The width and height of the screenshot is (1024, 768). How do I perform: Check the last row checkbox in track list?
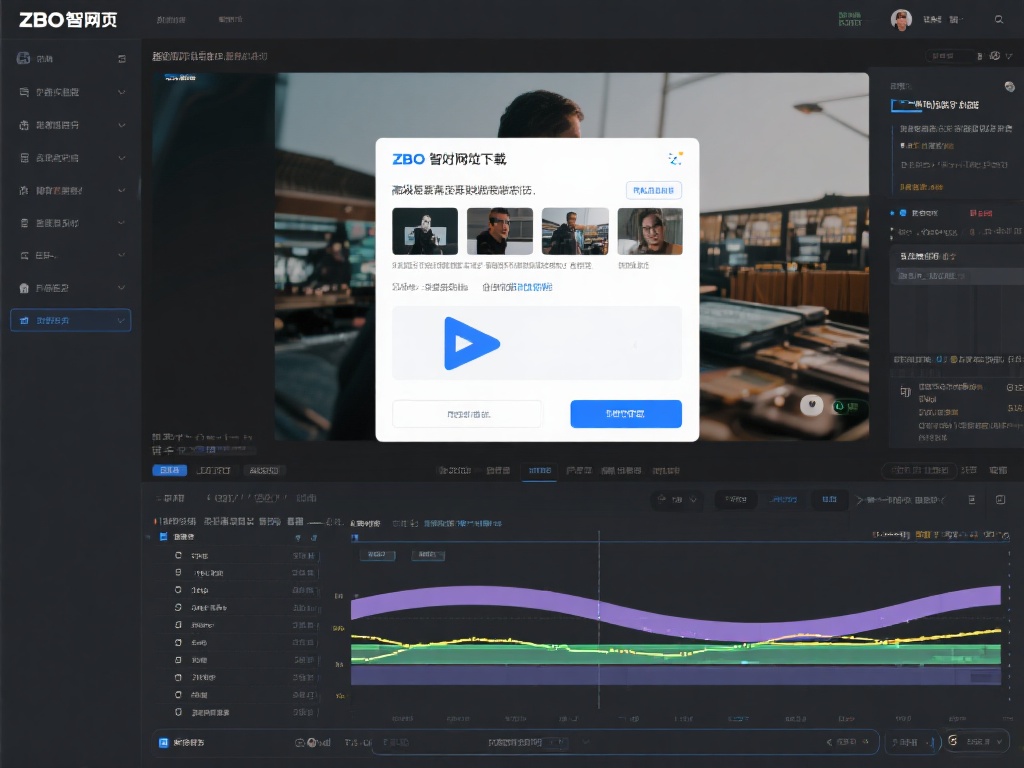pyautogui.click(x=178, y=713)
